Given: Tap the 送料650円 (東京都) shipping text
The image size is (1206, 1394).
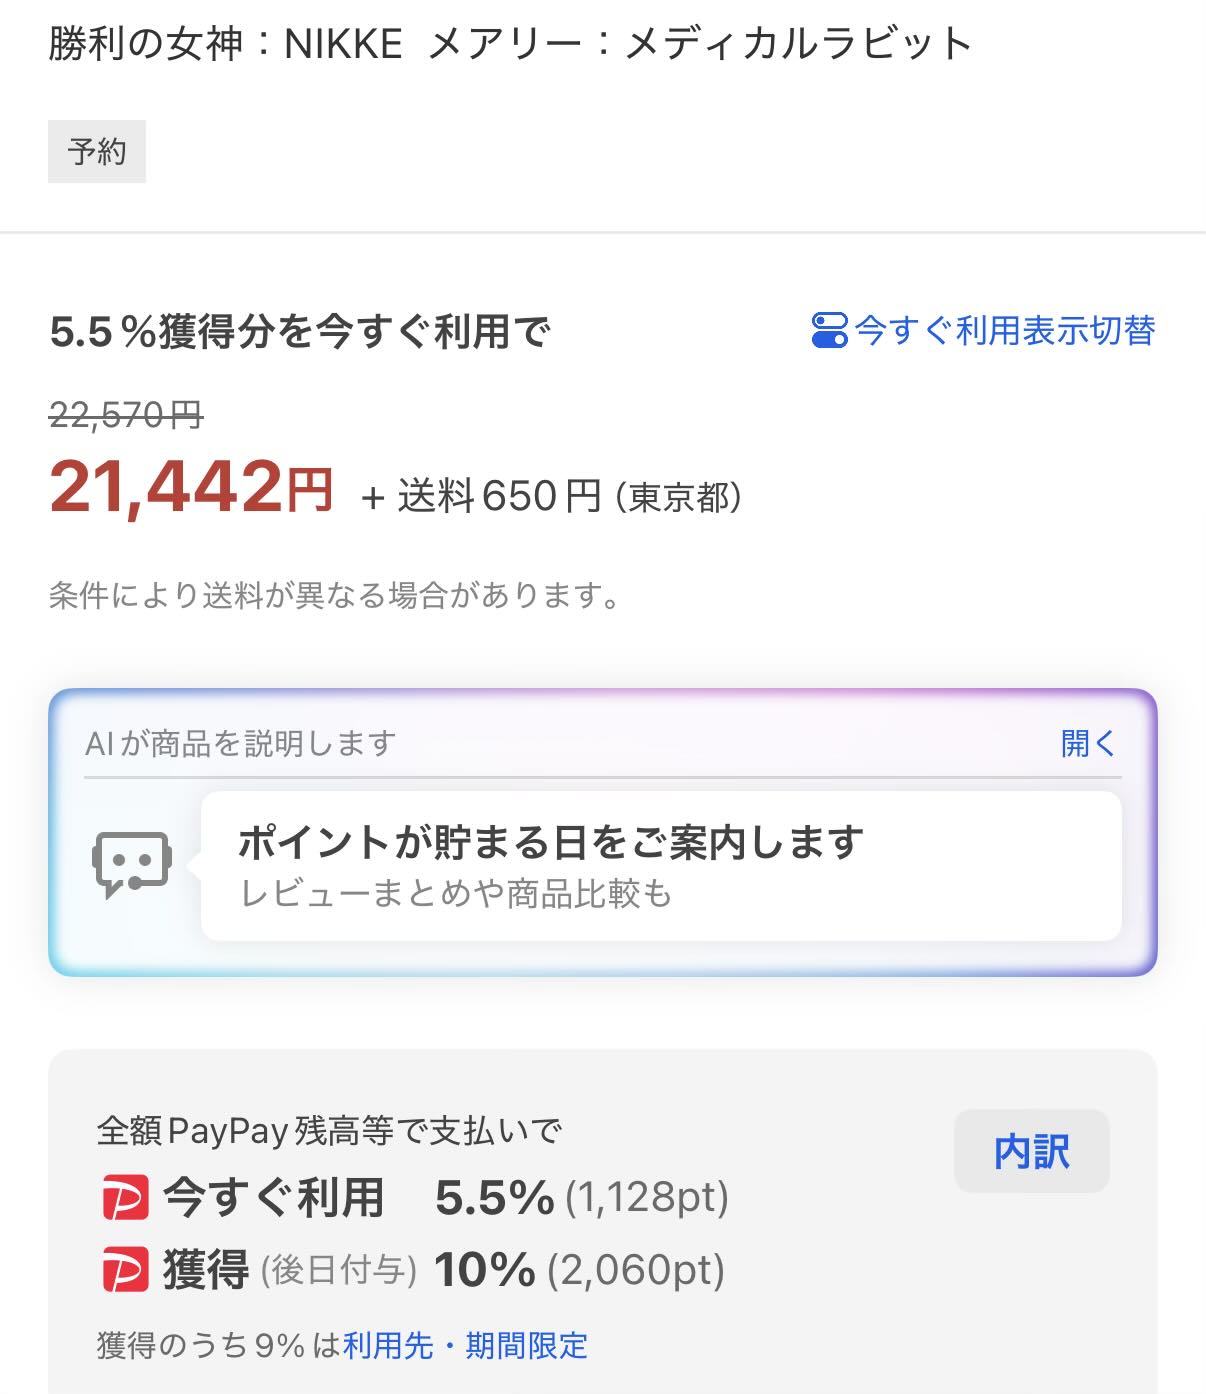Looking at the screenshot, I should click(x=570, y=496).
